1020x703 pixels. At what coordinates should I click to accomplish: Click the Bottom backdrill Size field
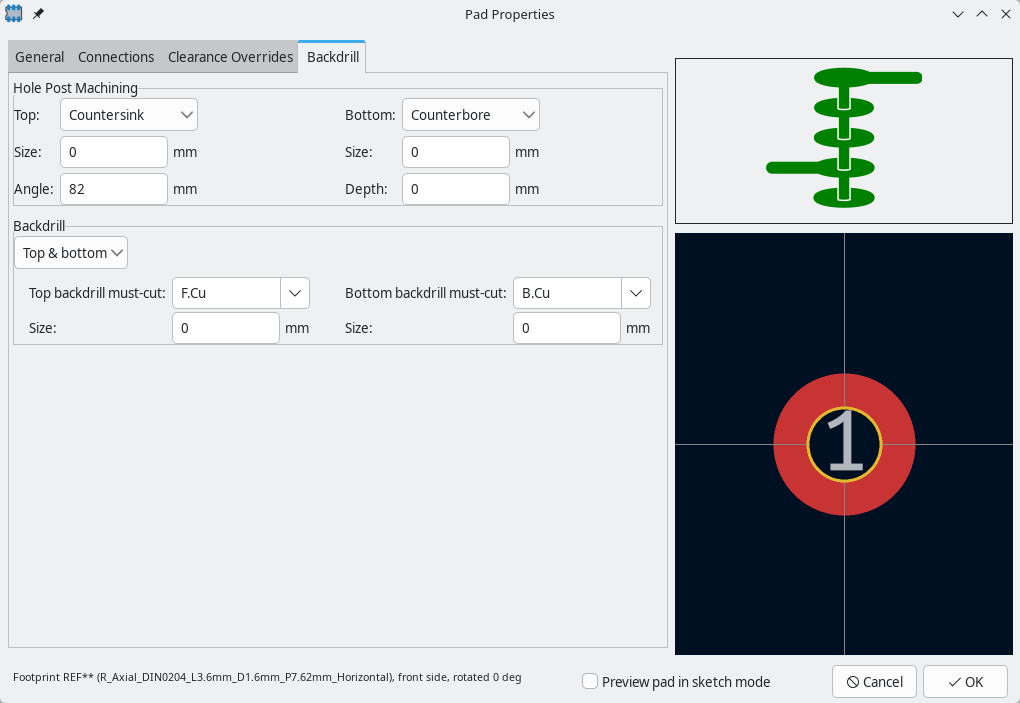(566, 328)
